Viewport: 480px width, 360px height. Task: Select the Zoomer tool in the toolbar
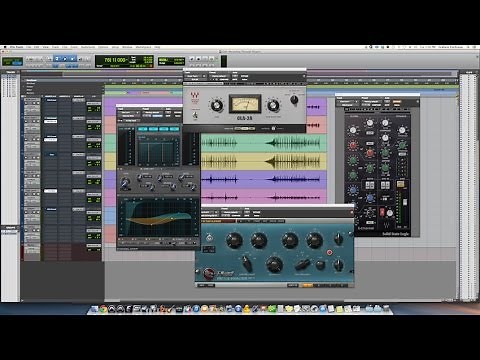point(49,59)
